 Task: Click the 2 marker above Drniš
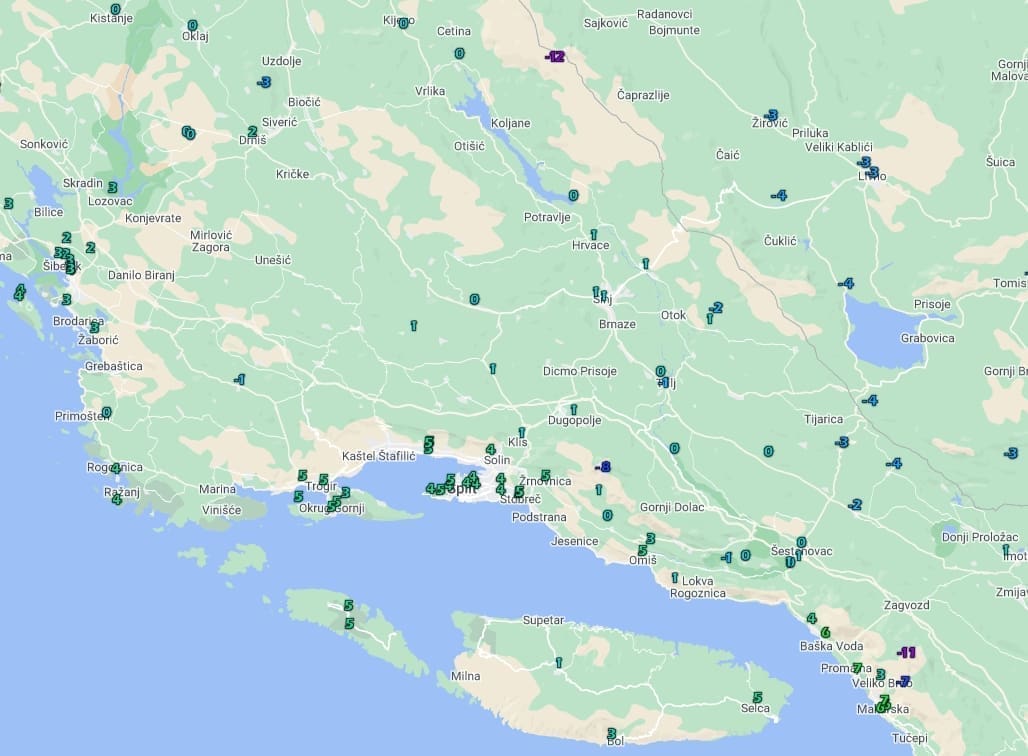click(252, 131)
